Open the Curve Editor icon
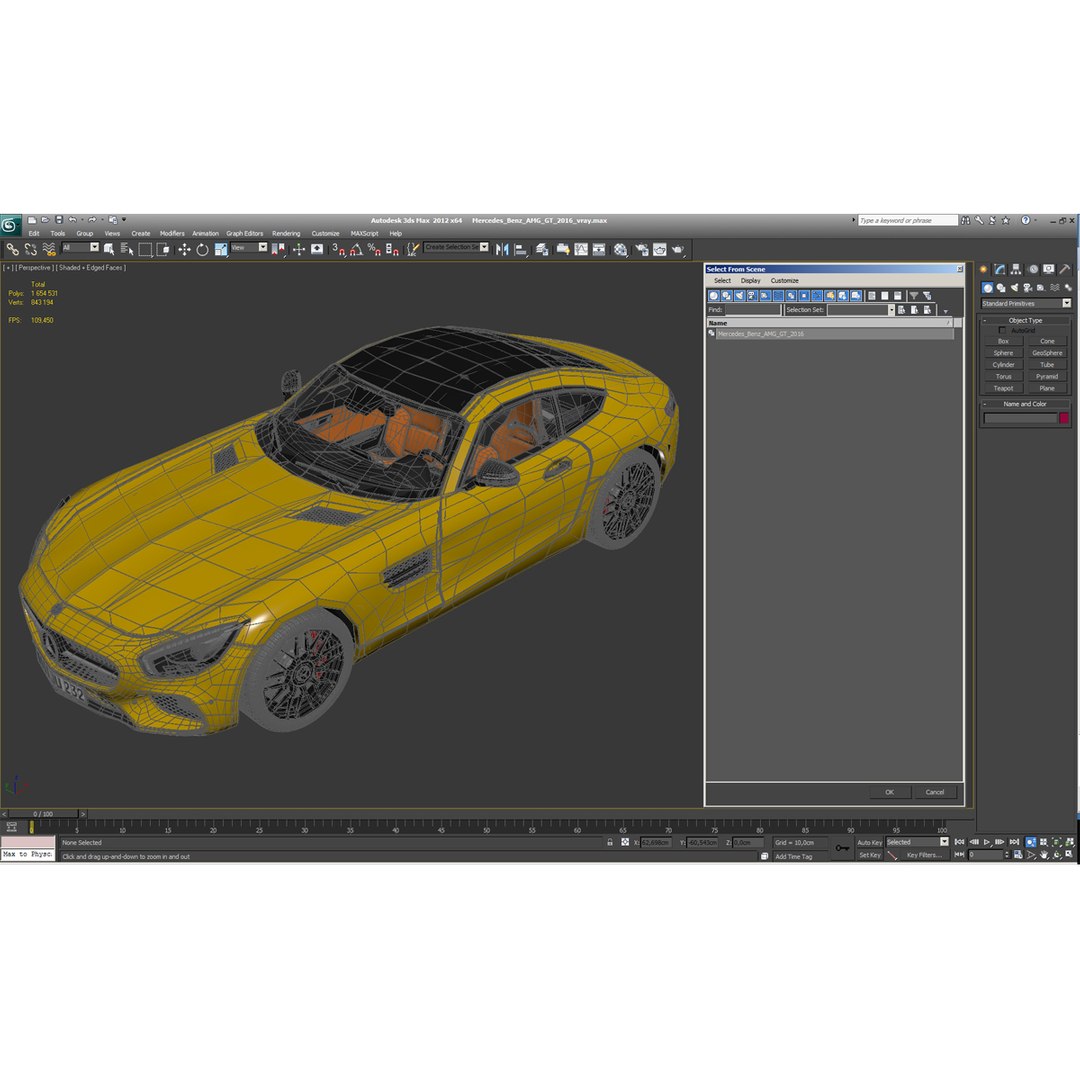 coord(581,249)
